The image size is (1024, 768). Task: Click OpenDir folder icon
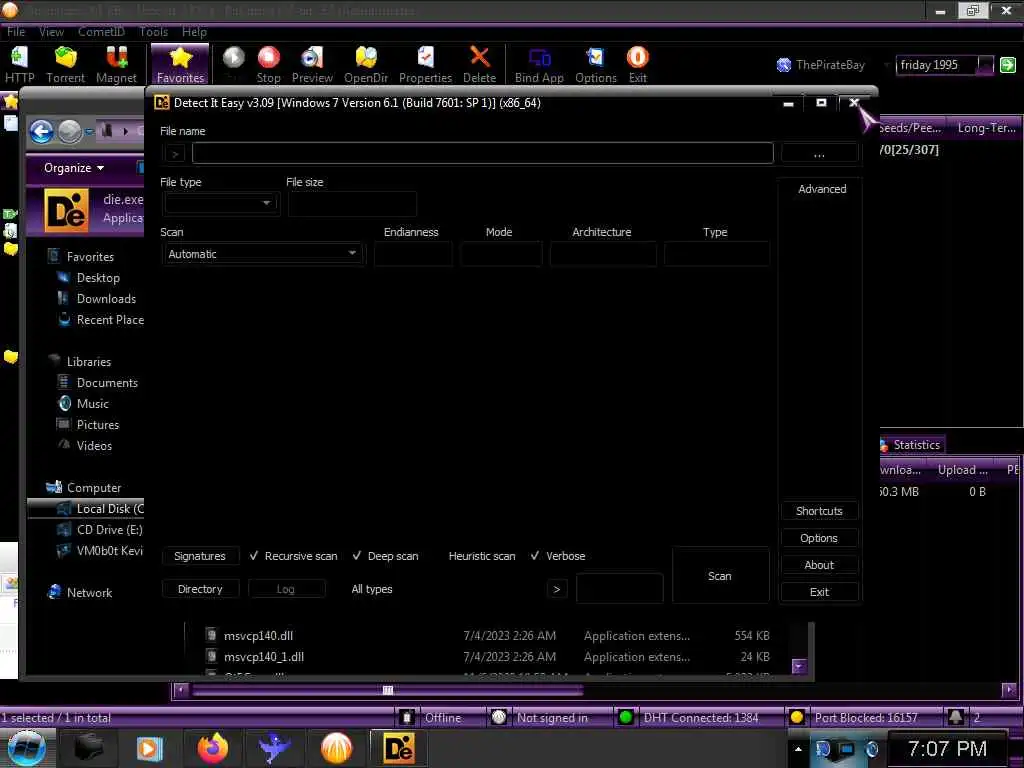tap(366, 57)
